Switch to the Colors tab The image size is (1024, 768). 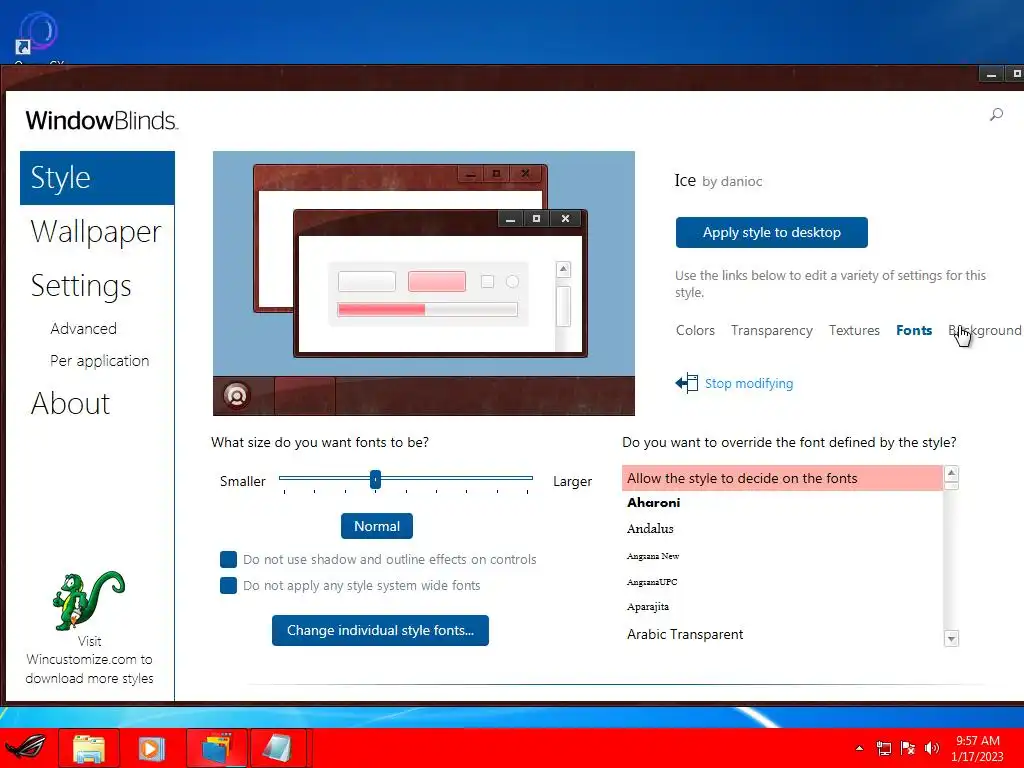tap(695, 330)
